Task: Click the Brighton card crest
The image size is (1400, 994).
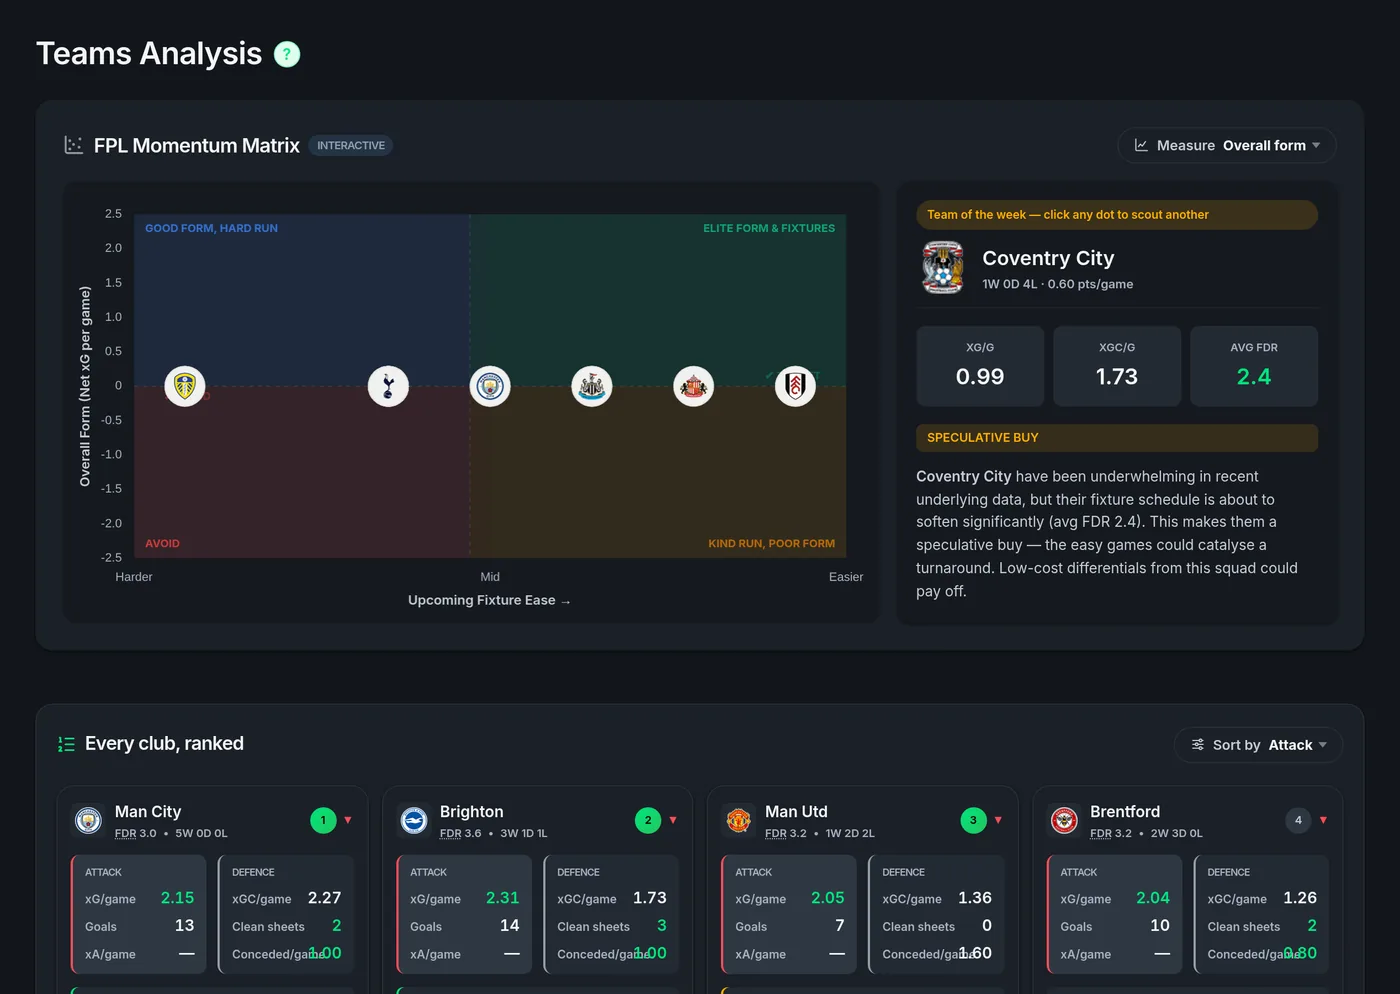Action: [x=414, y=821]
